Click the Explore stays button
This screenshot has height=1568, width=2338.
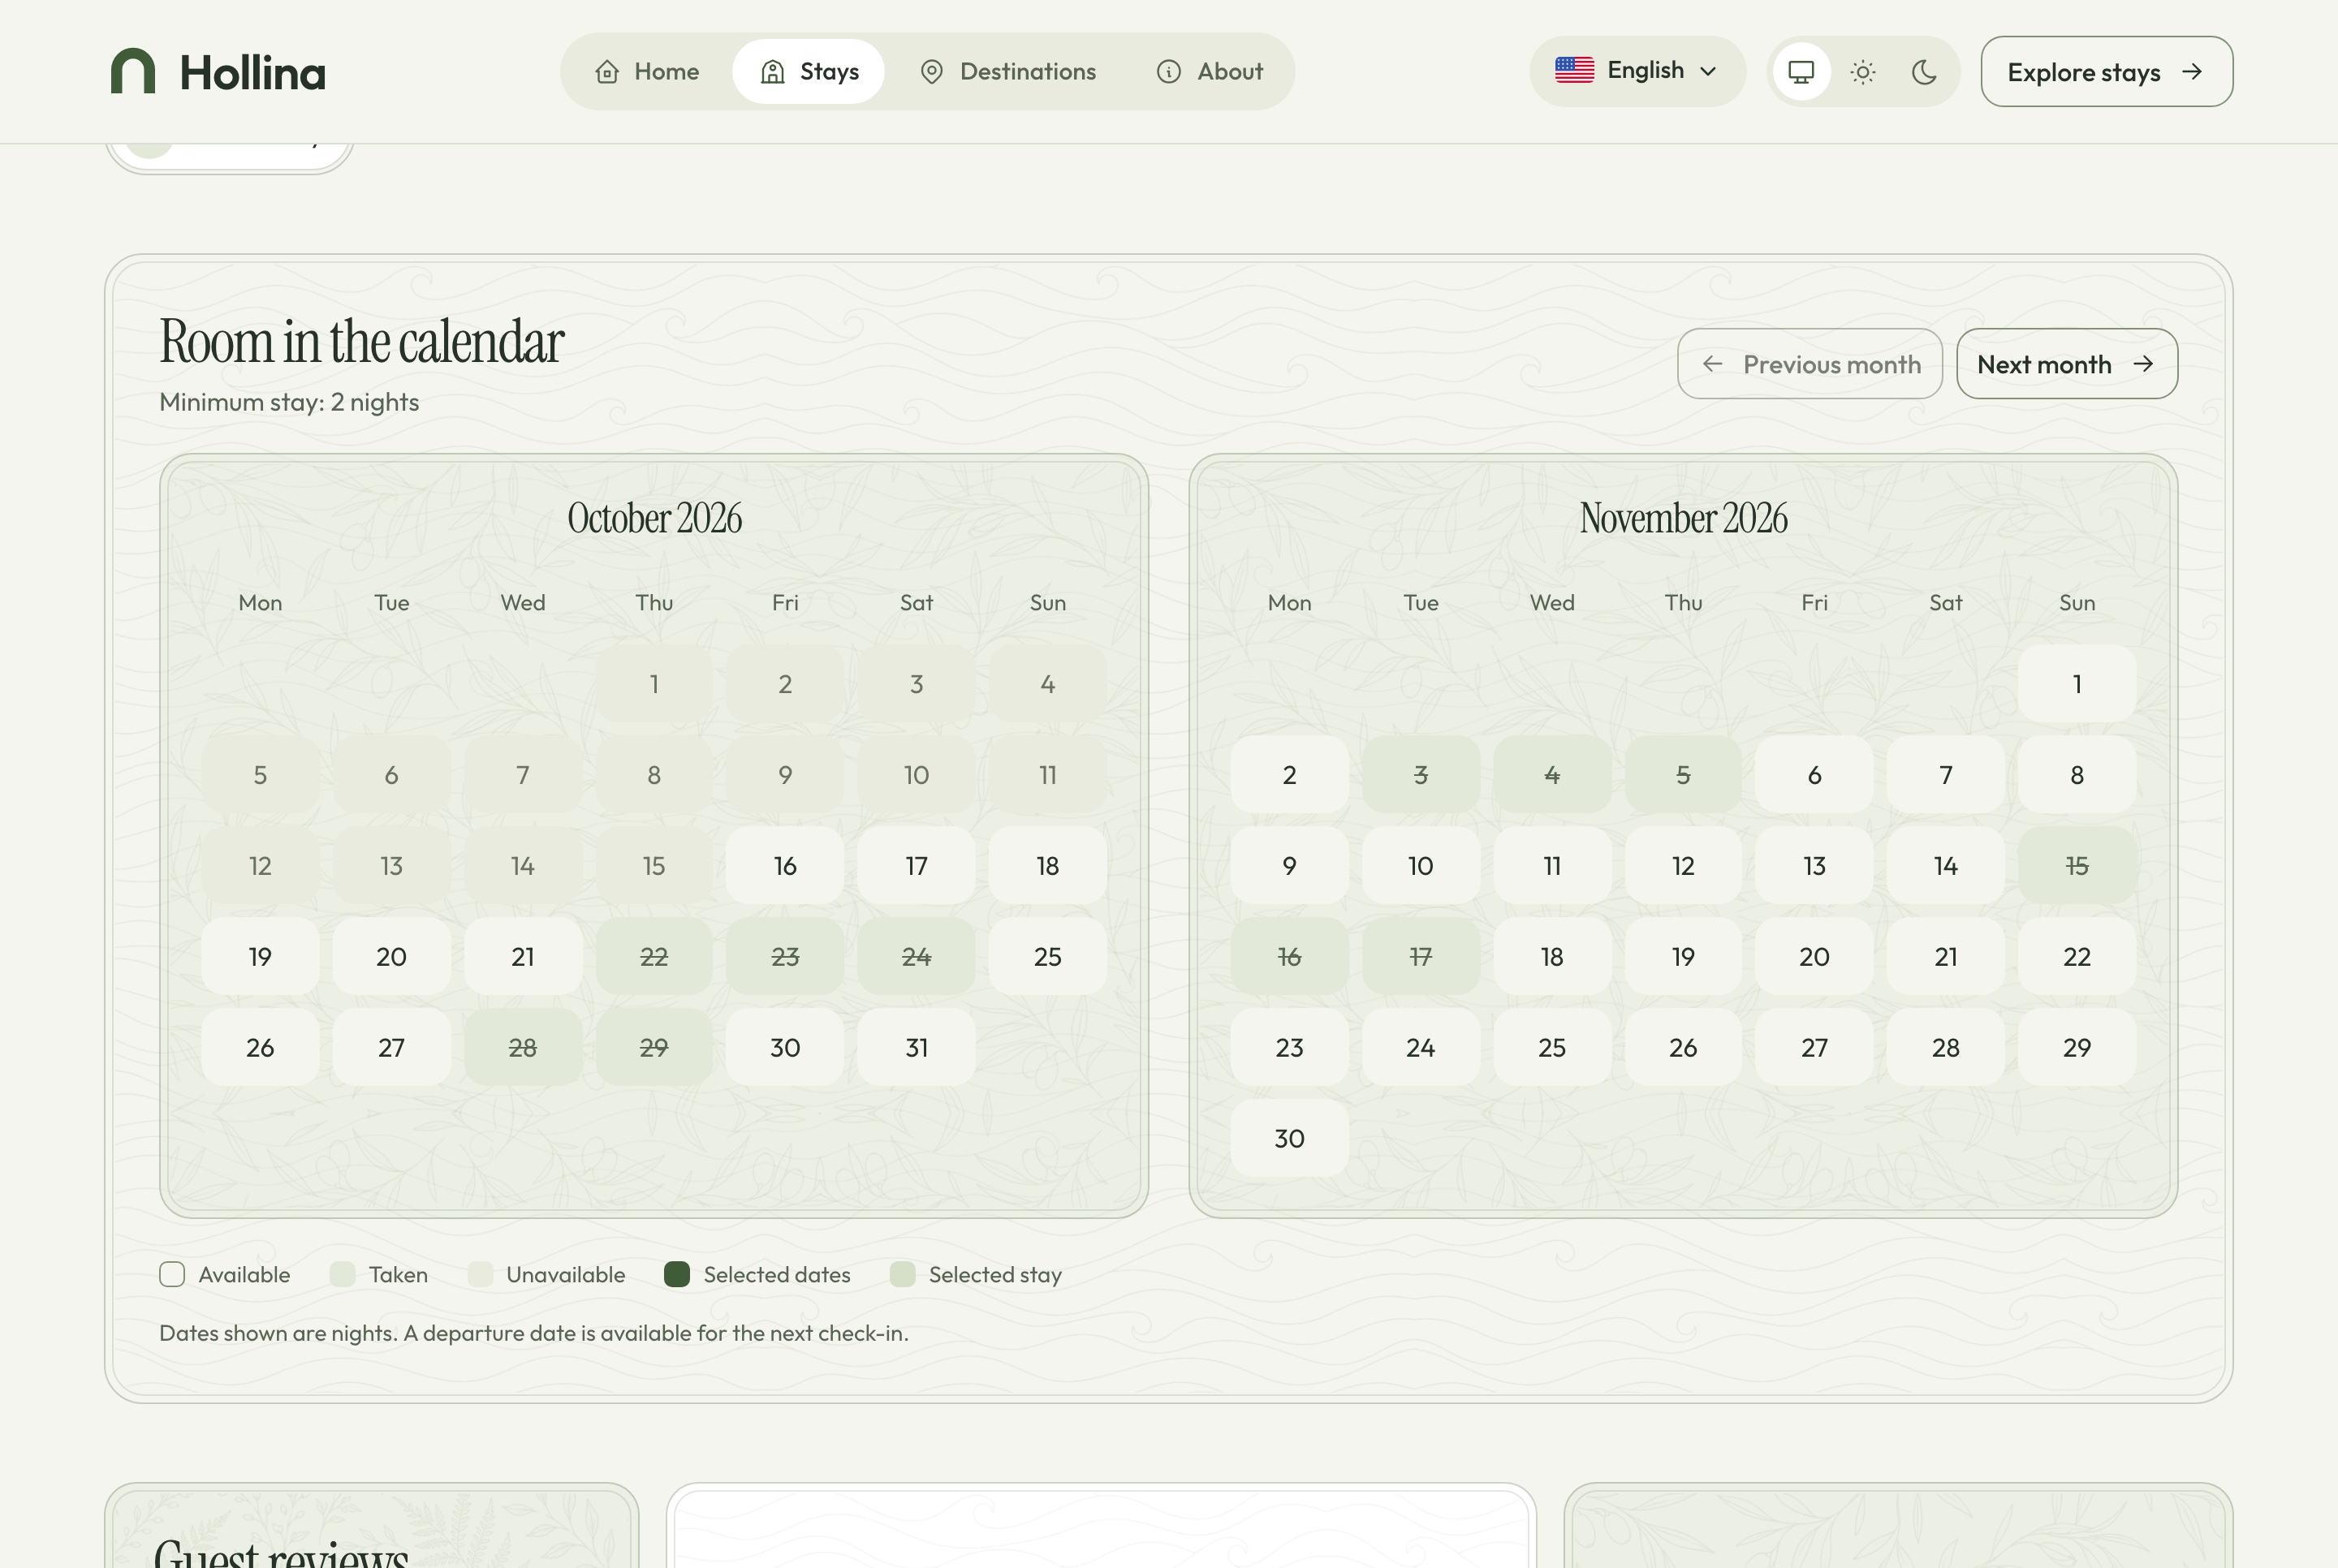click(2106, 72)
